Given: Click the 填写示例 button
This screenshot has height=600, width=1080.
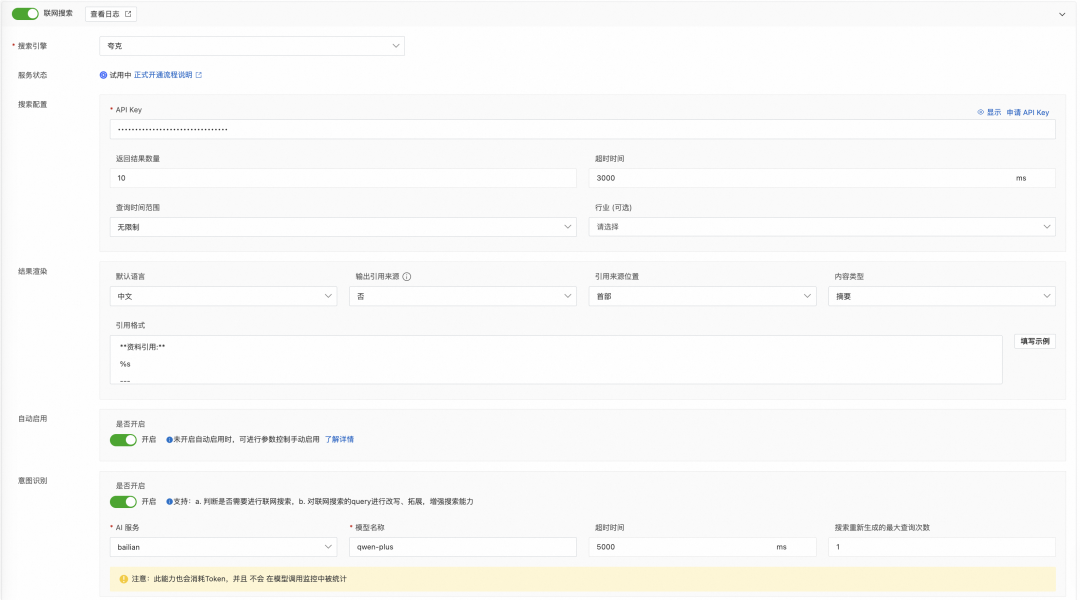Looking at the screenshot, I should [x=1034, y=342].
